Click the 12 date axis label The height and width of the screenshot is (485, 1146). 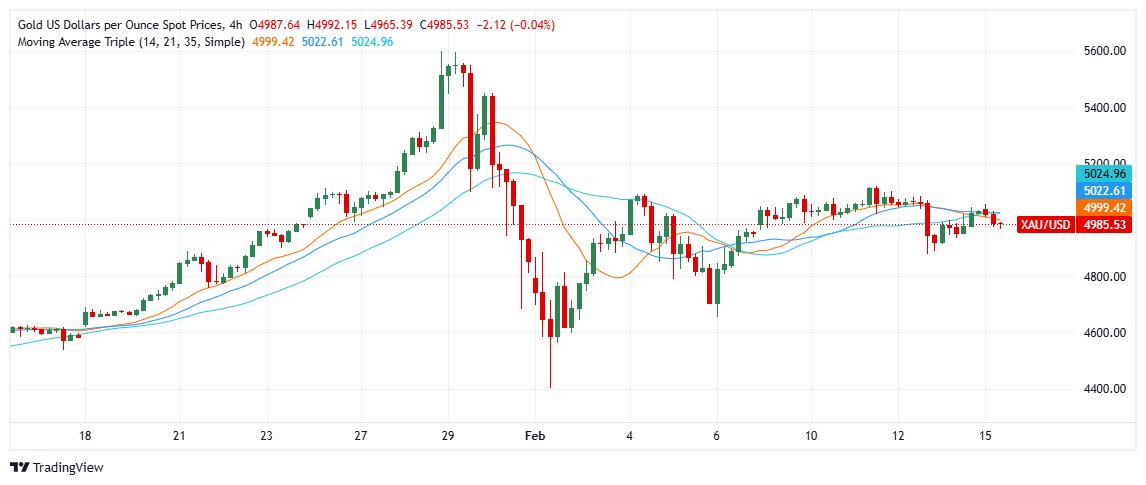click(898, 436)
